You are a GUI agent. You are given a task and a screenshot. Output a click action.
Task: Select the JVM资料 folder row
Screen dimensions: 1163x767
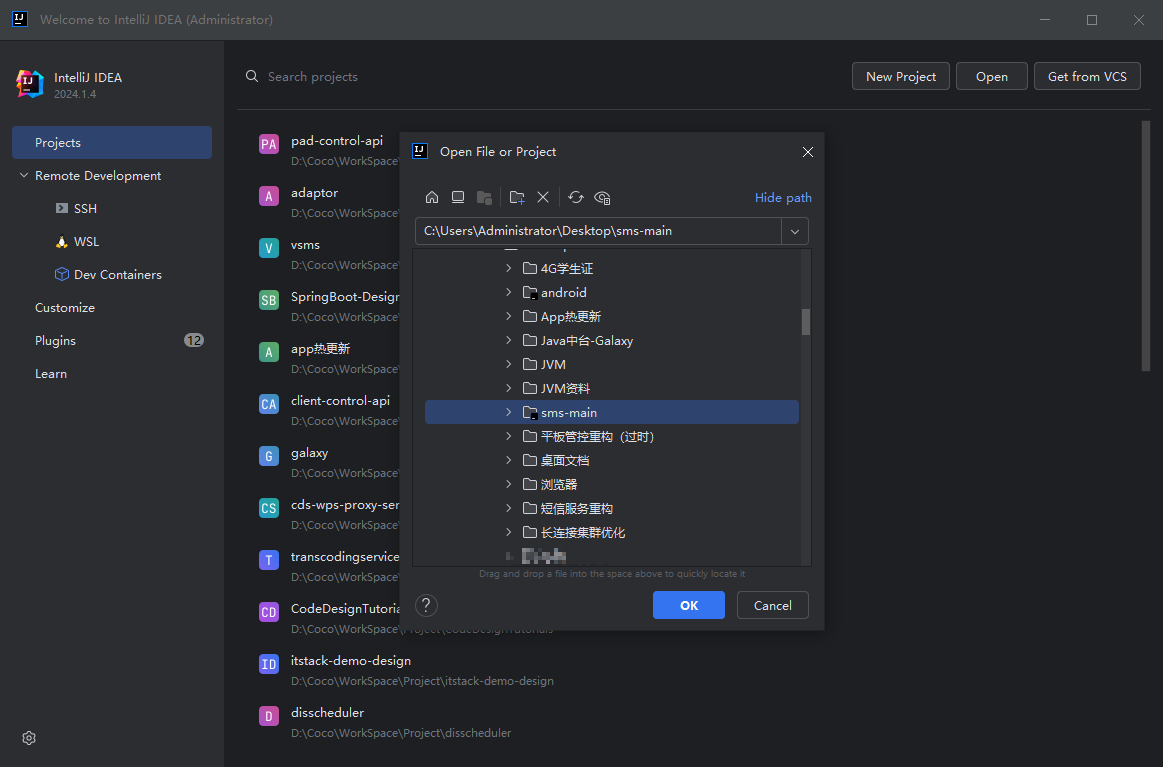[612, 388]
